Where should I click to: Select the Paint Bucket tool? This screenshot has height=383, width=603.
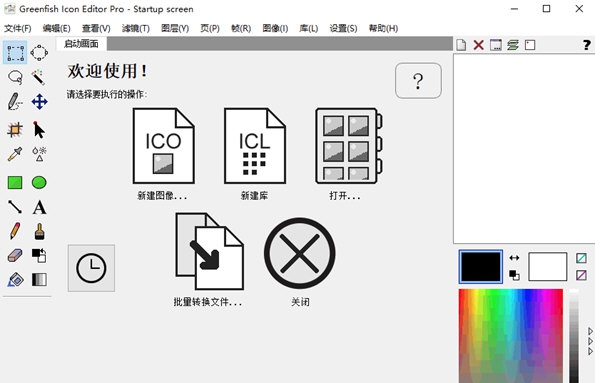click(15, 280)
